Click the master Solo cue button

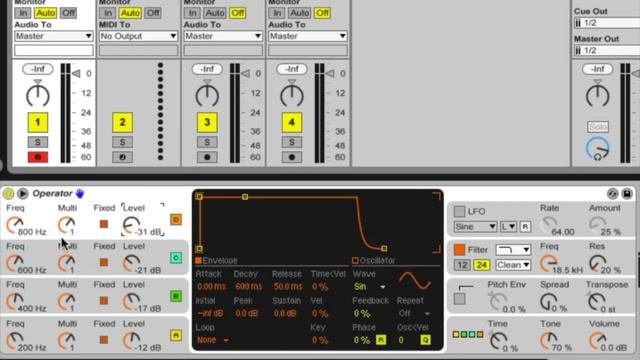point(598,127)
